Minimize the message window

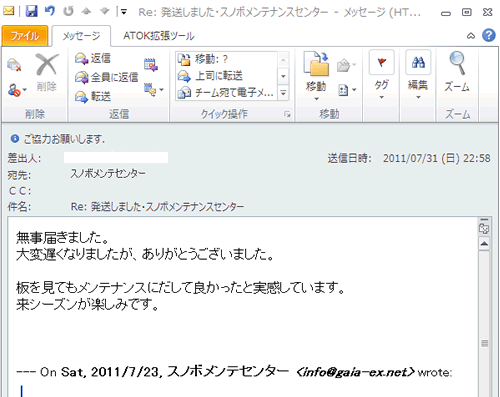click(446, 13)
